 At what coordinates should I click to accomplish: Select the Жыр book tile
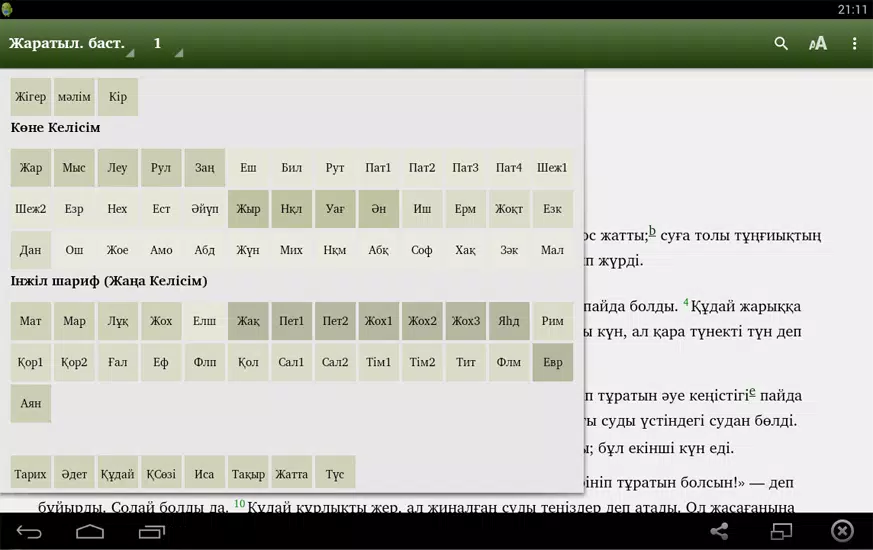248,210
